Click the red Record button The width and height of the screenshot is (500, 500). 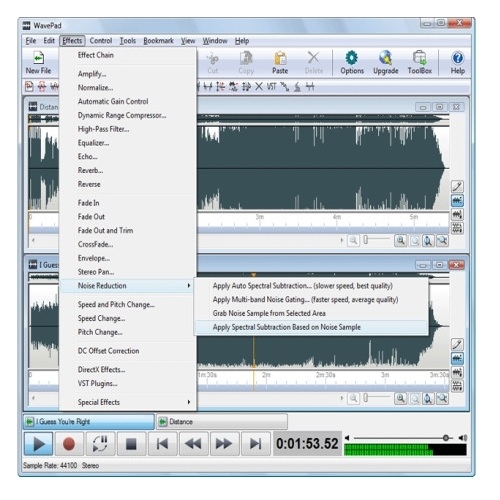69,444
